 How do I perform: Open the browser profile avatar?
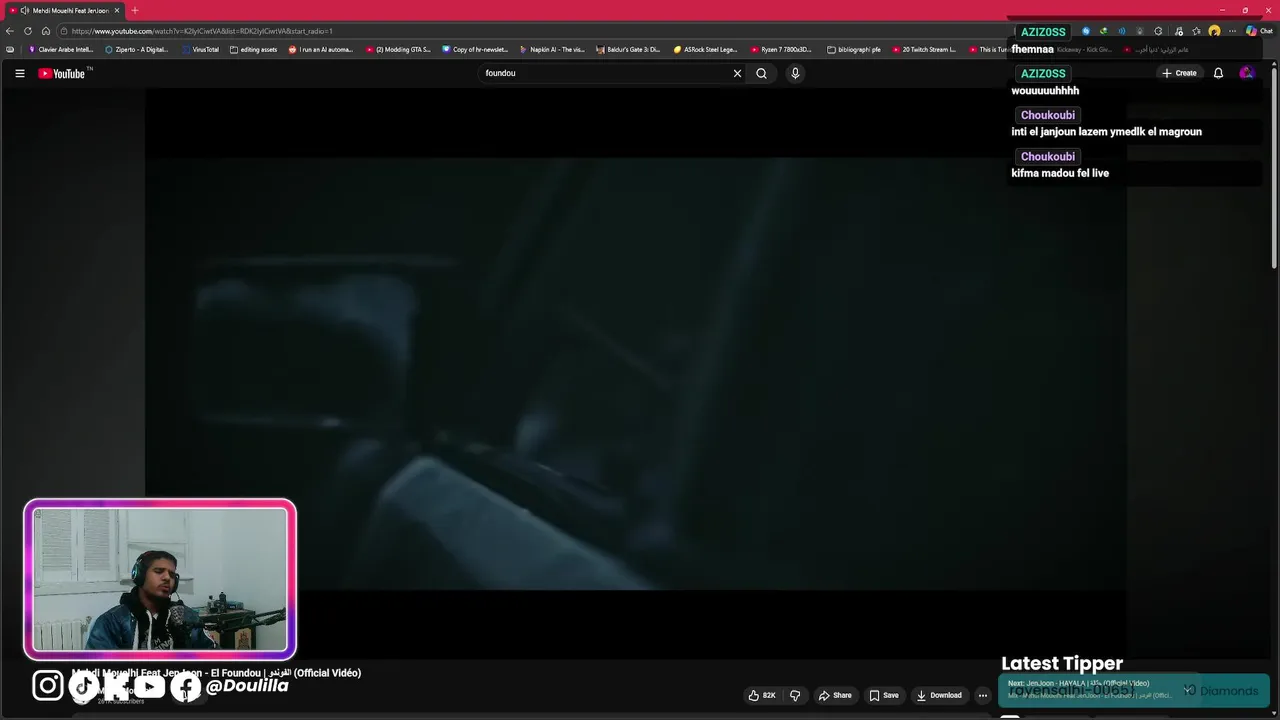(1214, 31)
